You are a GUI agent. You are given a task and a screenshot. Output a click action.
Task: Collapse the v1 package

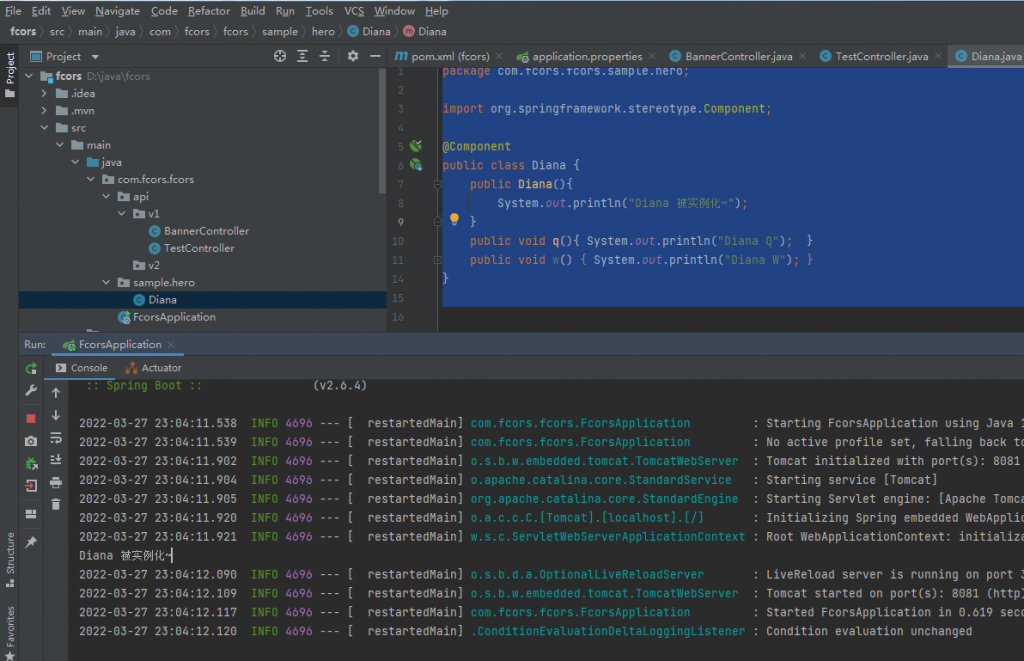point(122,214)
